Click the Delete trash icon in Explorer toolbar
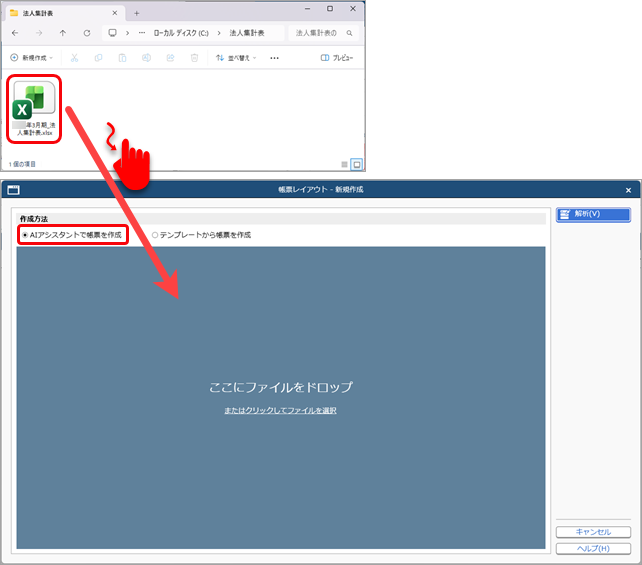This screenshot has height=565, width=642. (x=194, y=58)
